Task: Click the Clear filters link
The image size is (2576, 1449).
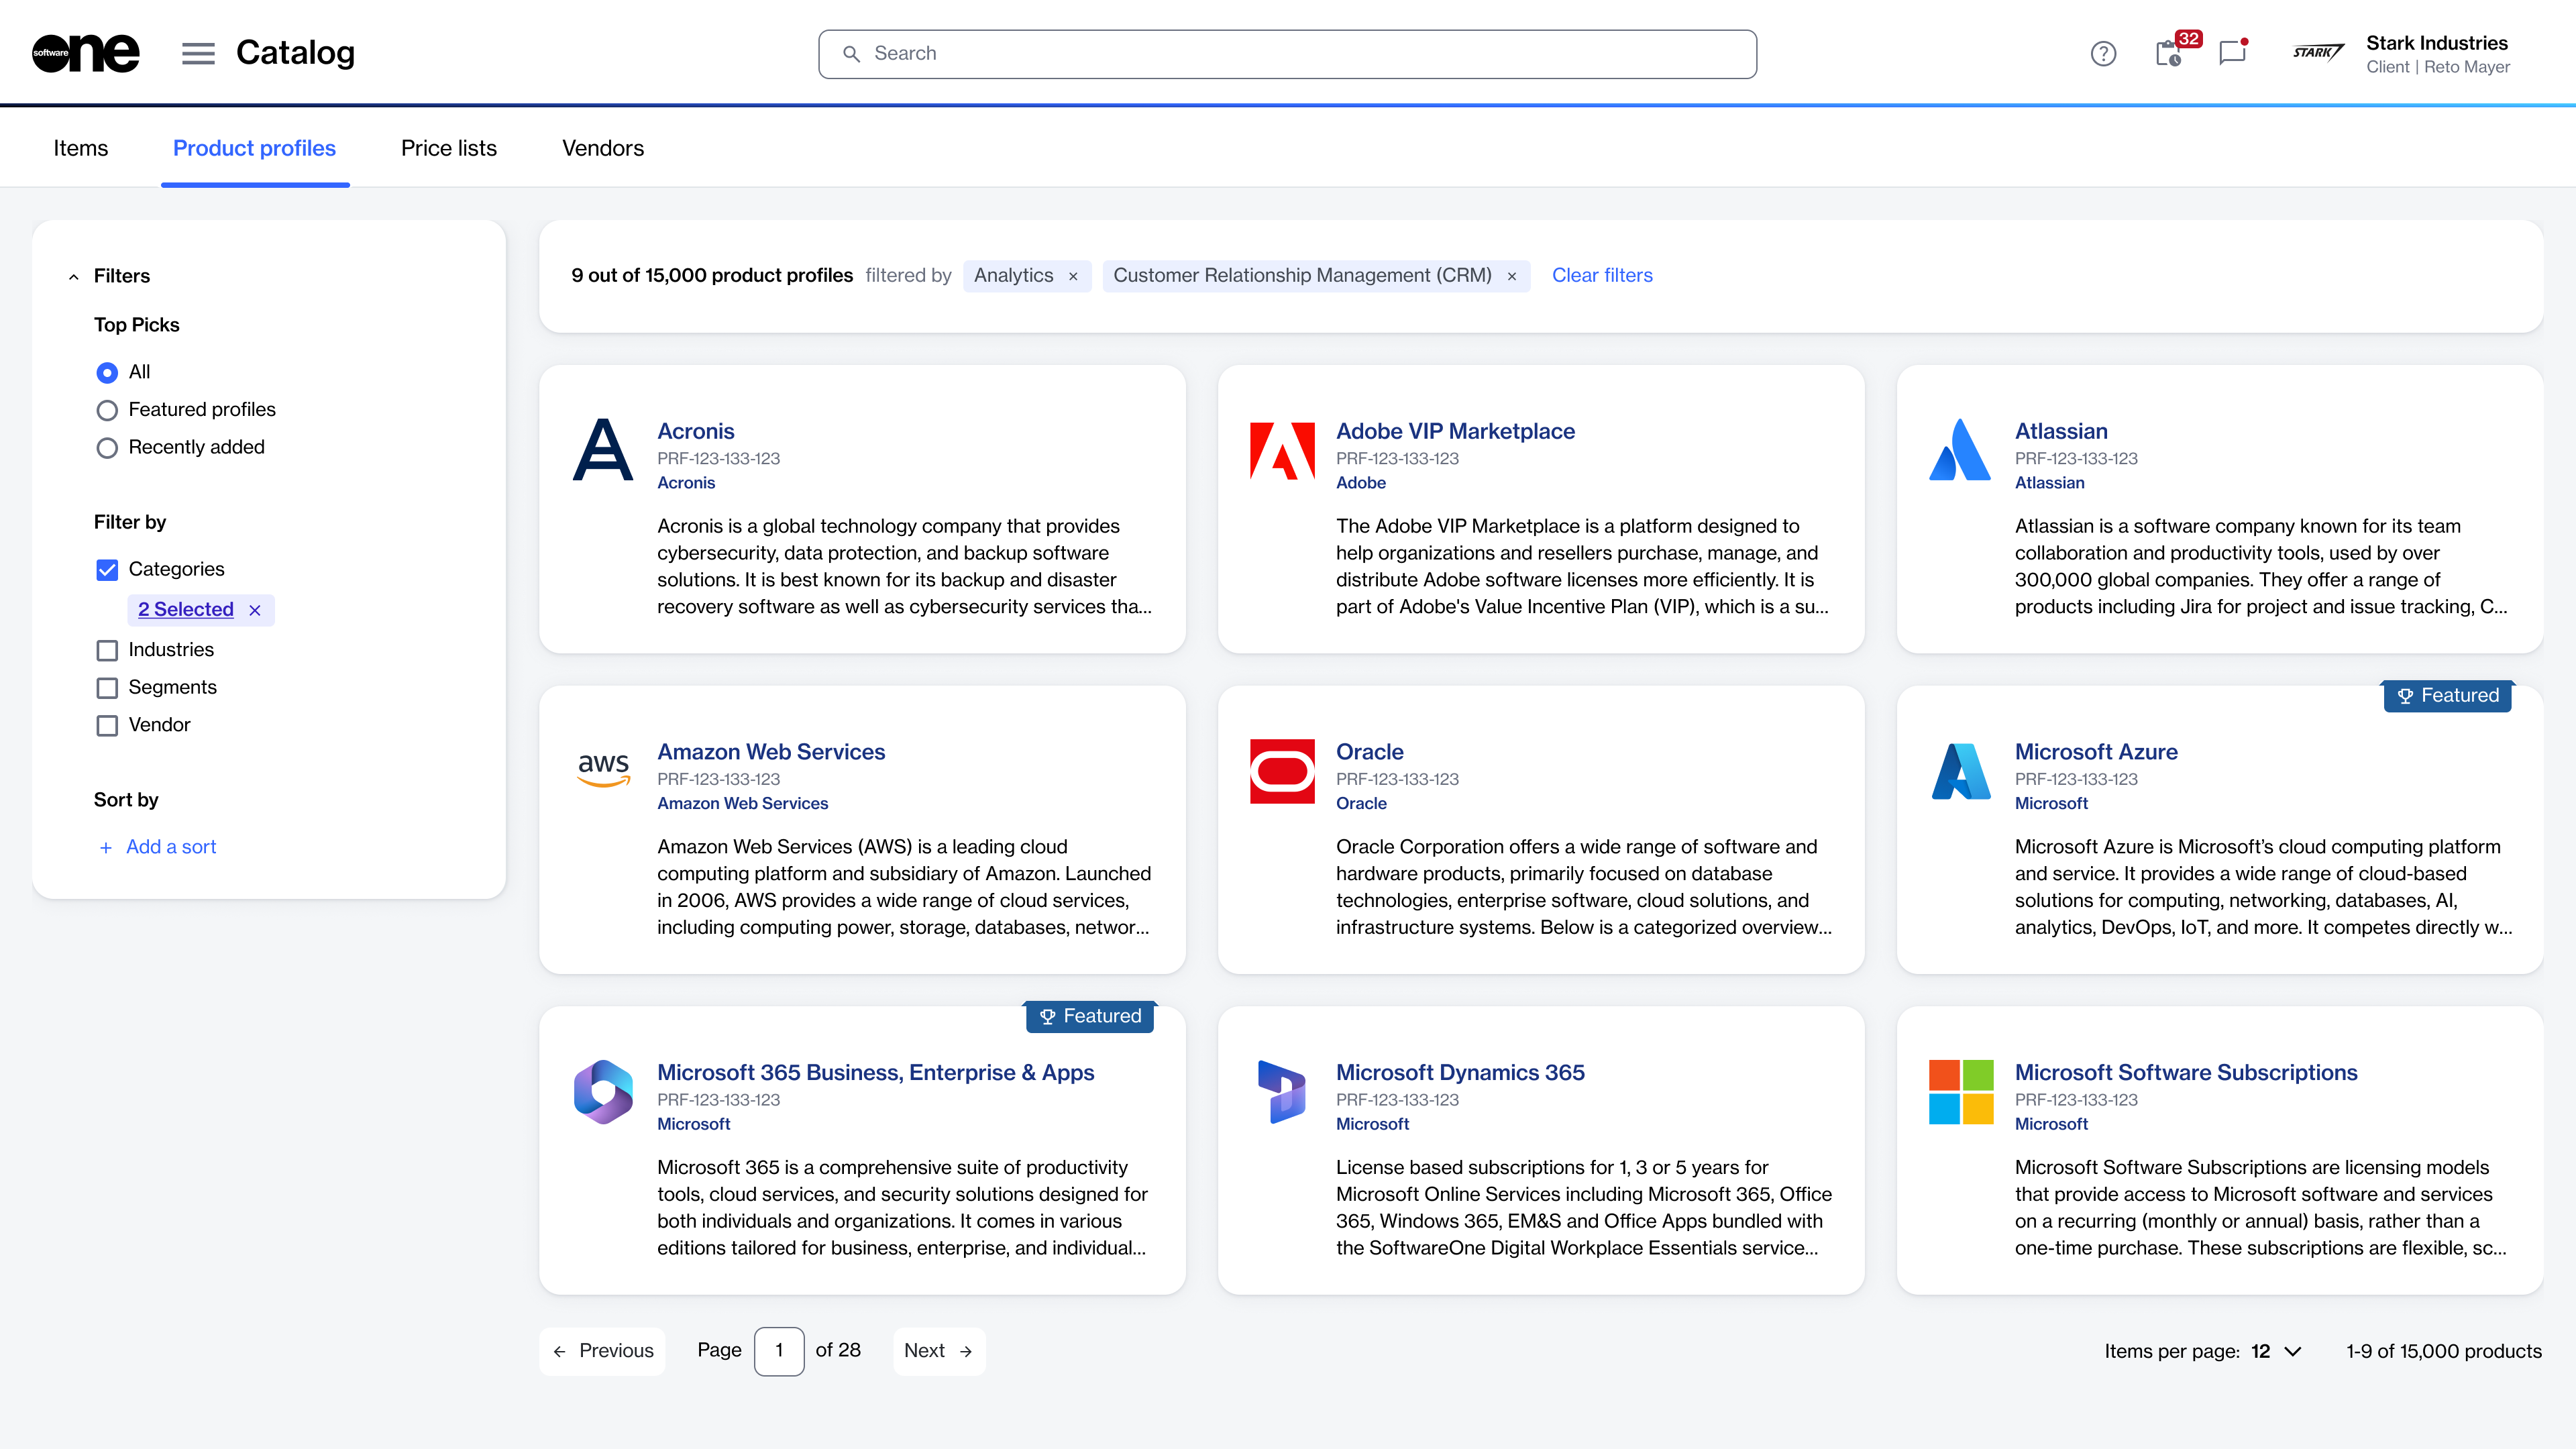Action: click(1601, 275)
